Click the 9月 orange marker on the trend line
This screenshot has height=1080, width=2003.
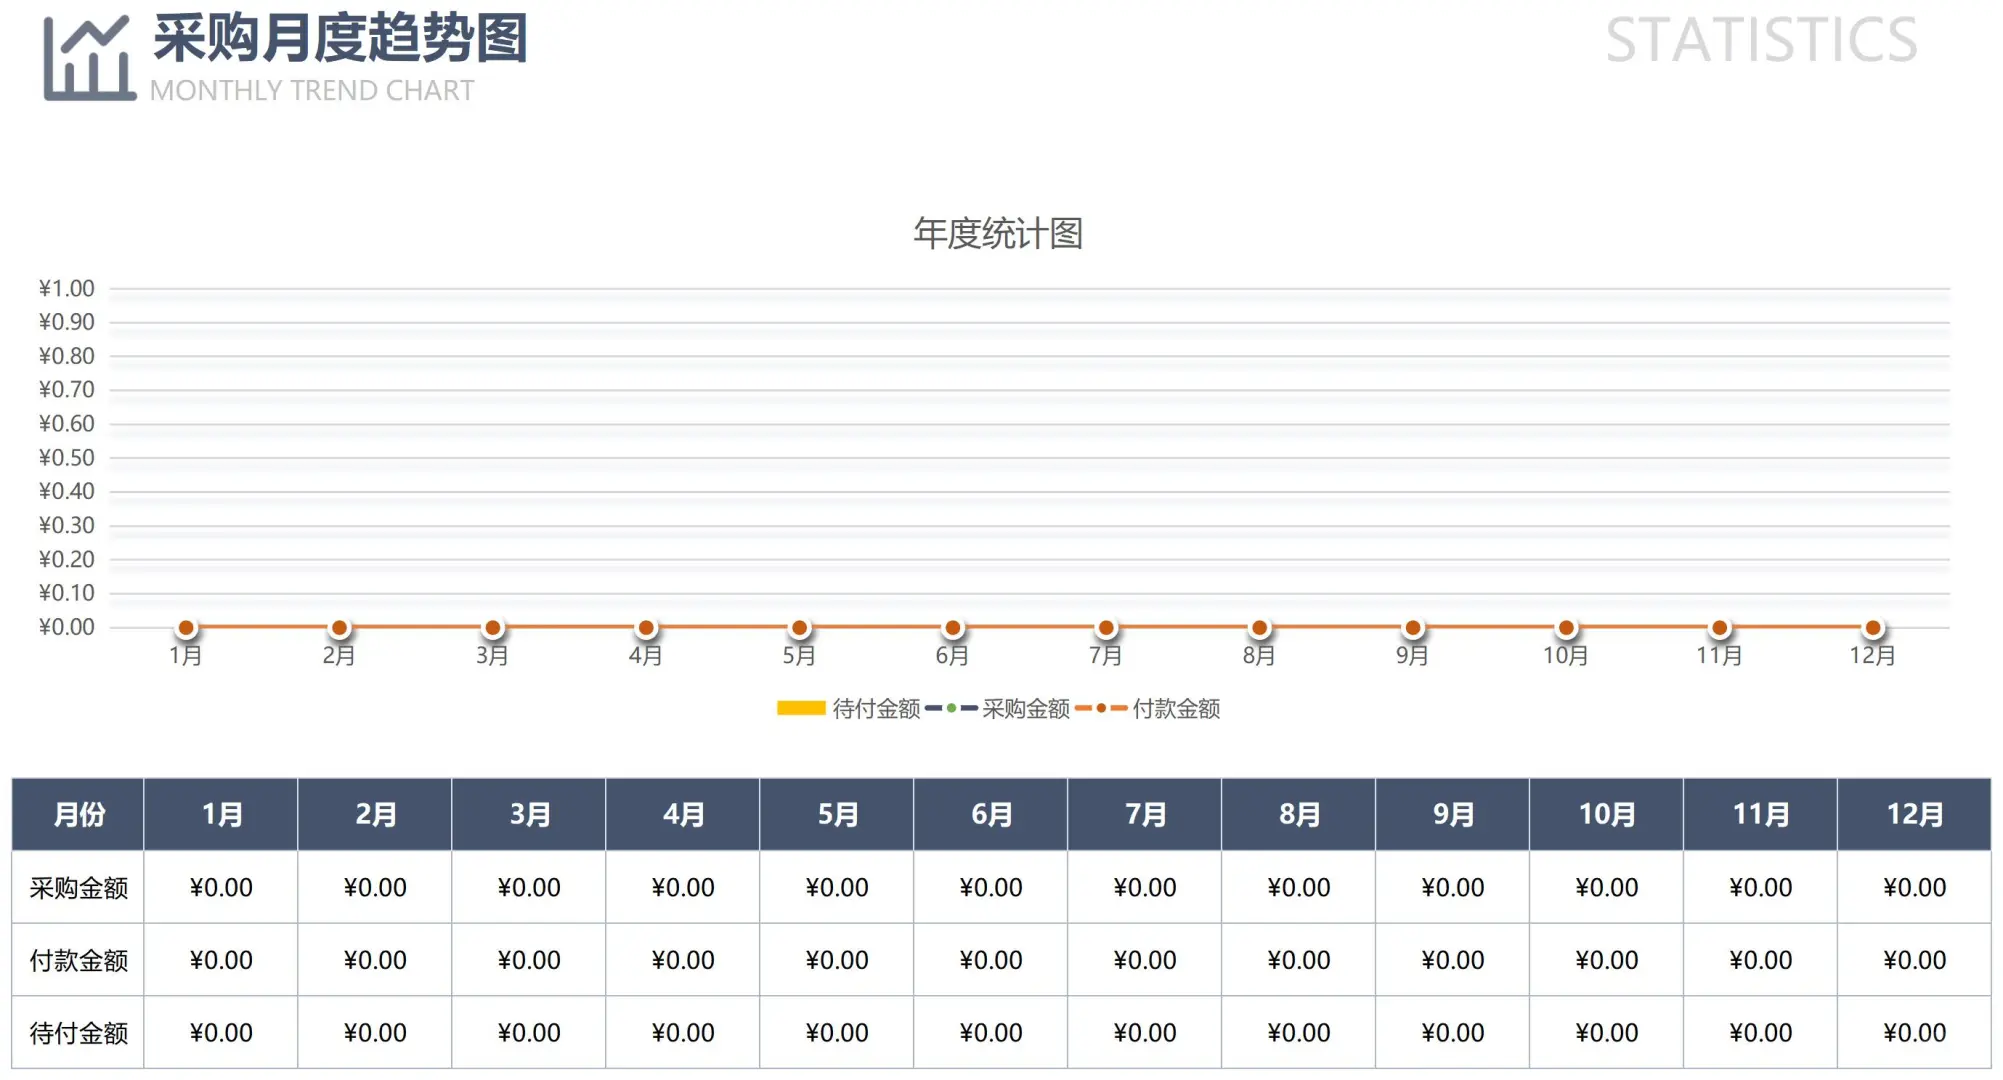1413,626
